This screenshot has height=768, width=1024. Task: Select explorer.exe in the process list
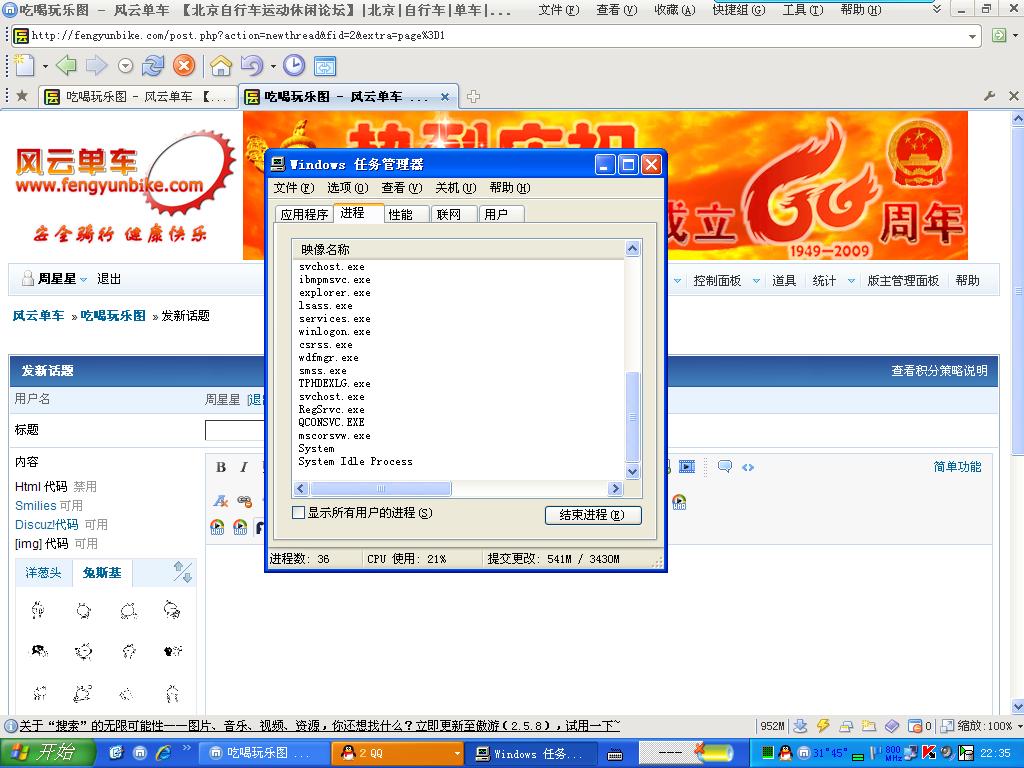pyautogui.click(x=334, y=293)
